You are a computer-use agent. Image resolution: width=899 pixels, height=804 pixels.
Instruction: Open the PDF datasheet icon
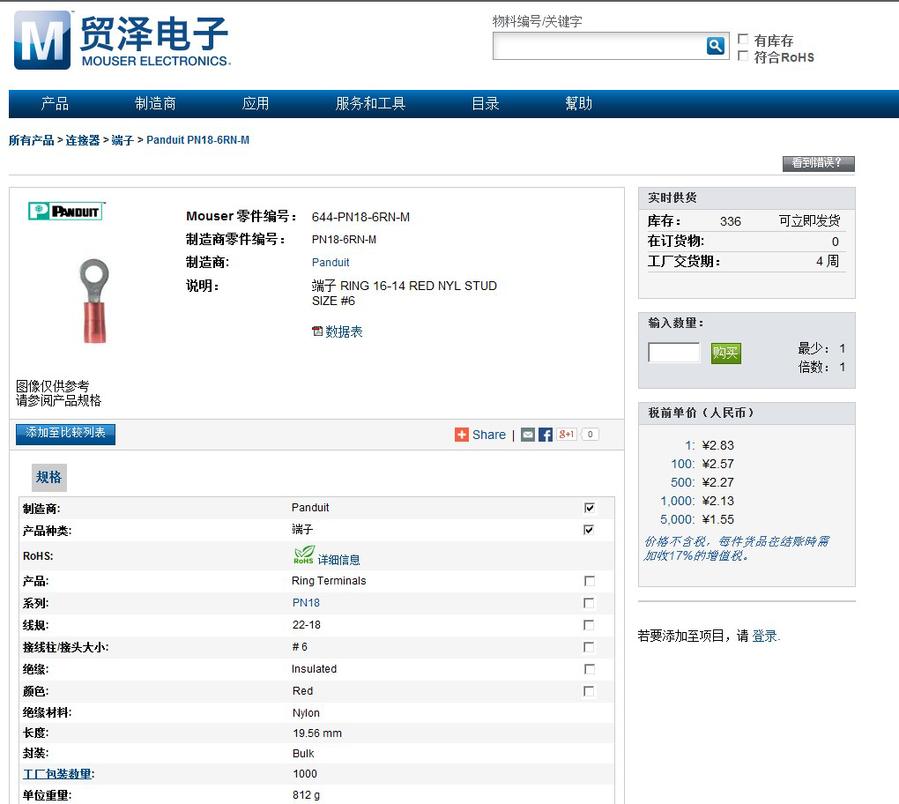click(318, 331)
